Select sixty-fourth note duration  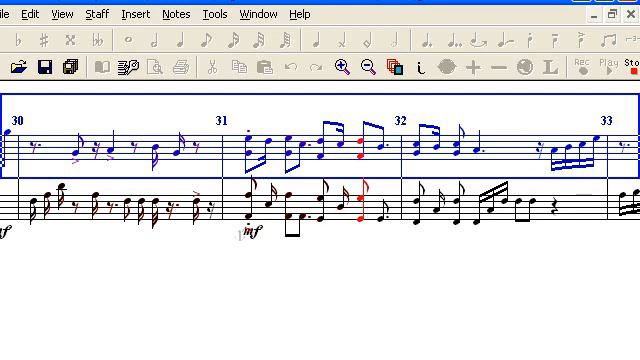(286, 40)
